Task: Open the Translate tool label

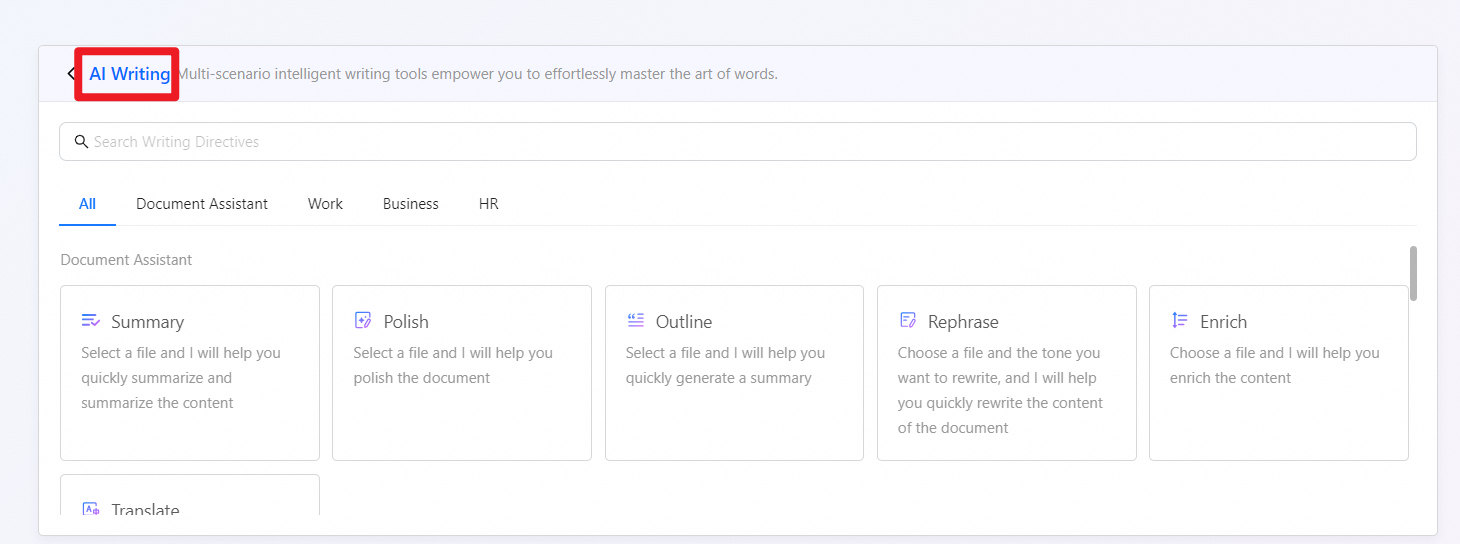Action: [145, 510]
